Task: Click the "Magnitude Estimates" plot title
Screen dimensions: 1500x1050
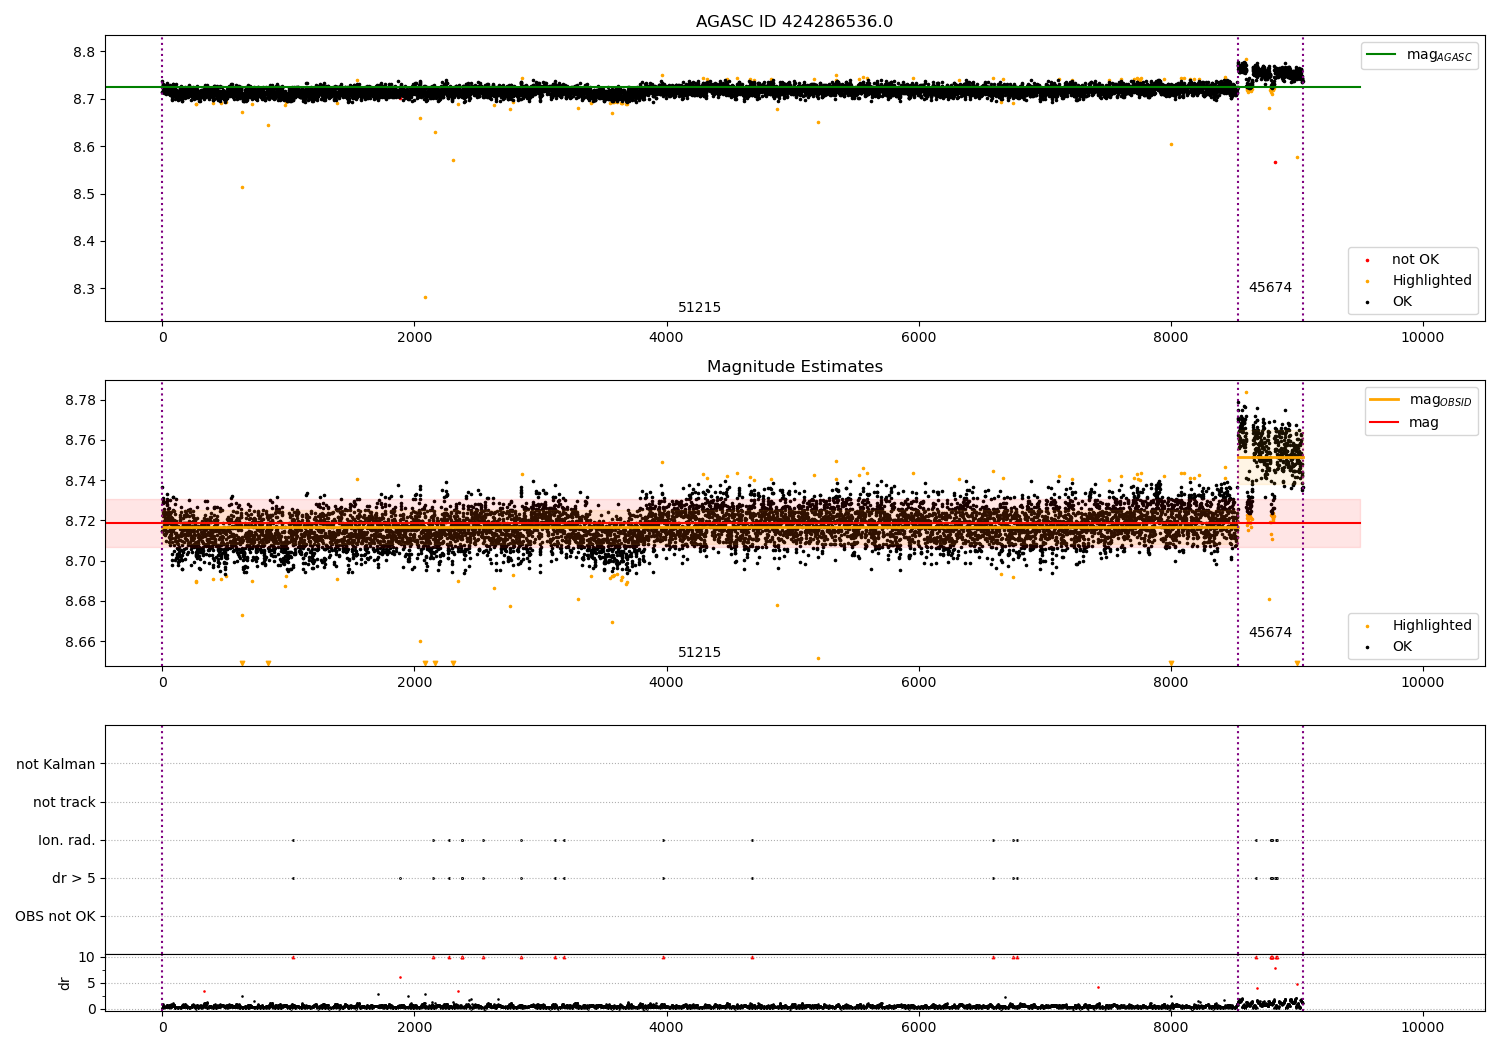Action: point(794,367)
